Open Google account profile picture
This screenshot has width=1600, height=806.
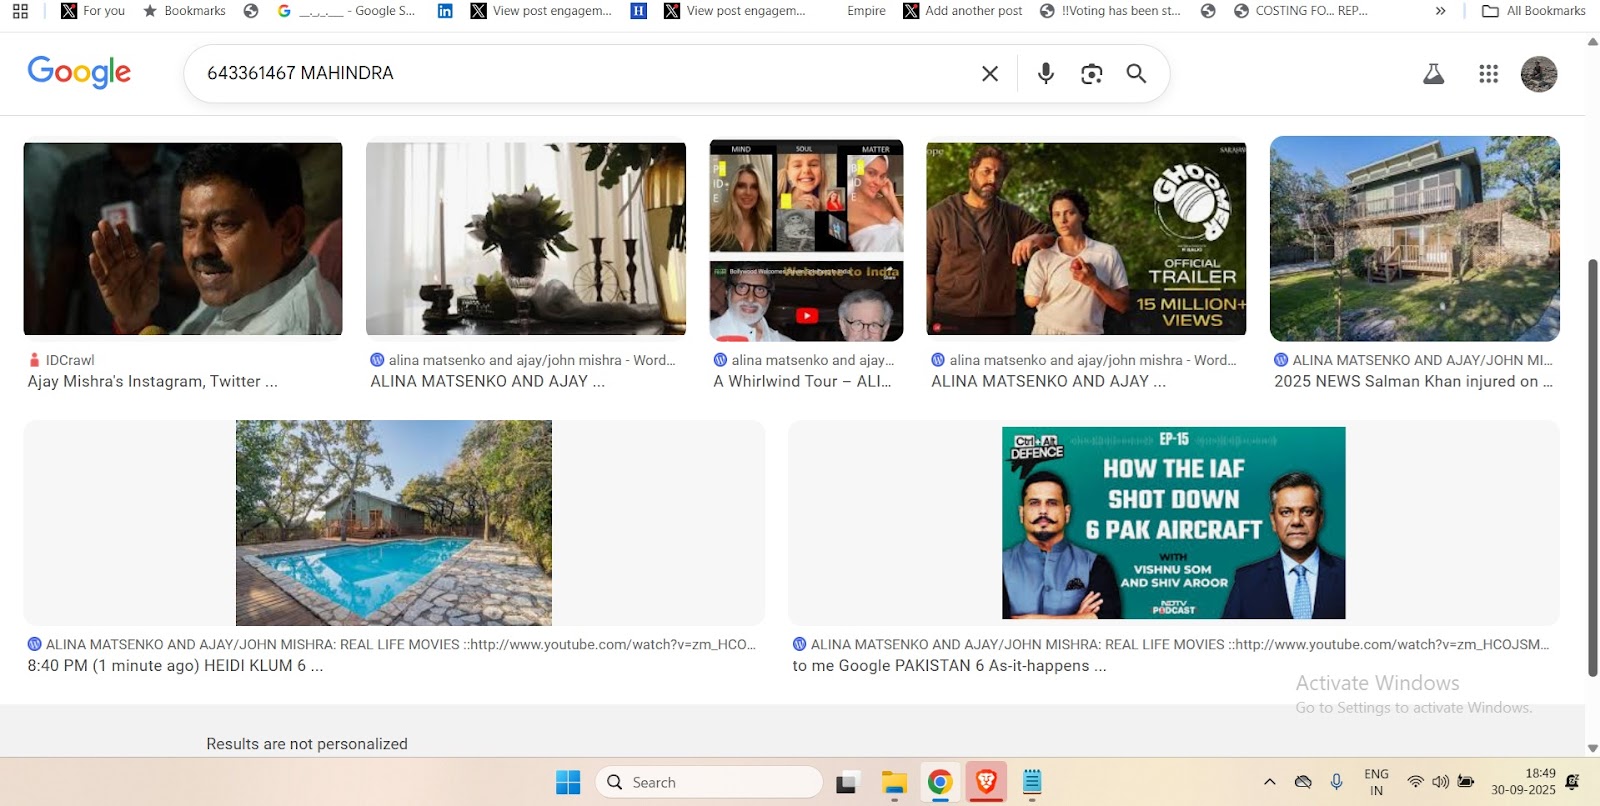click(1538, 74)
